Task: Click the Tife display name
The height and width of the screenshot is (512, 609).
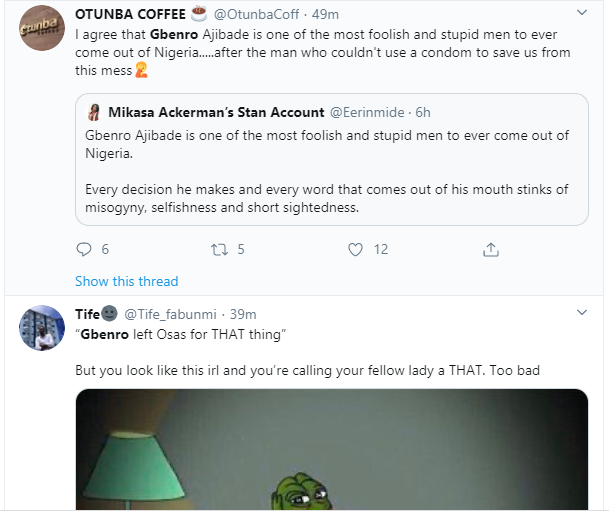Action: coord(87,314)
